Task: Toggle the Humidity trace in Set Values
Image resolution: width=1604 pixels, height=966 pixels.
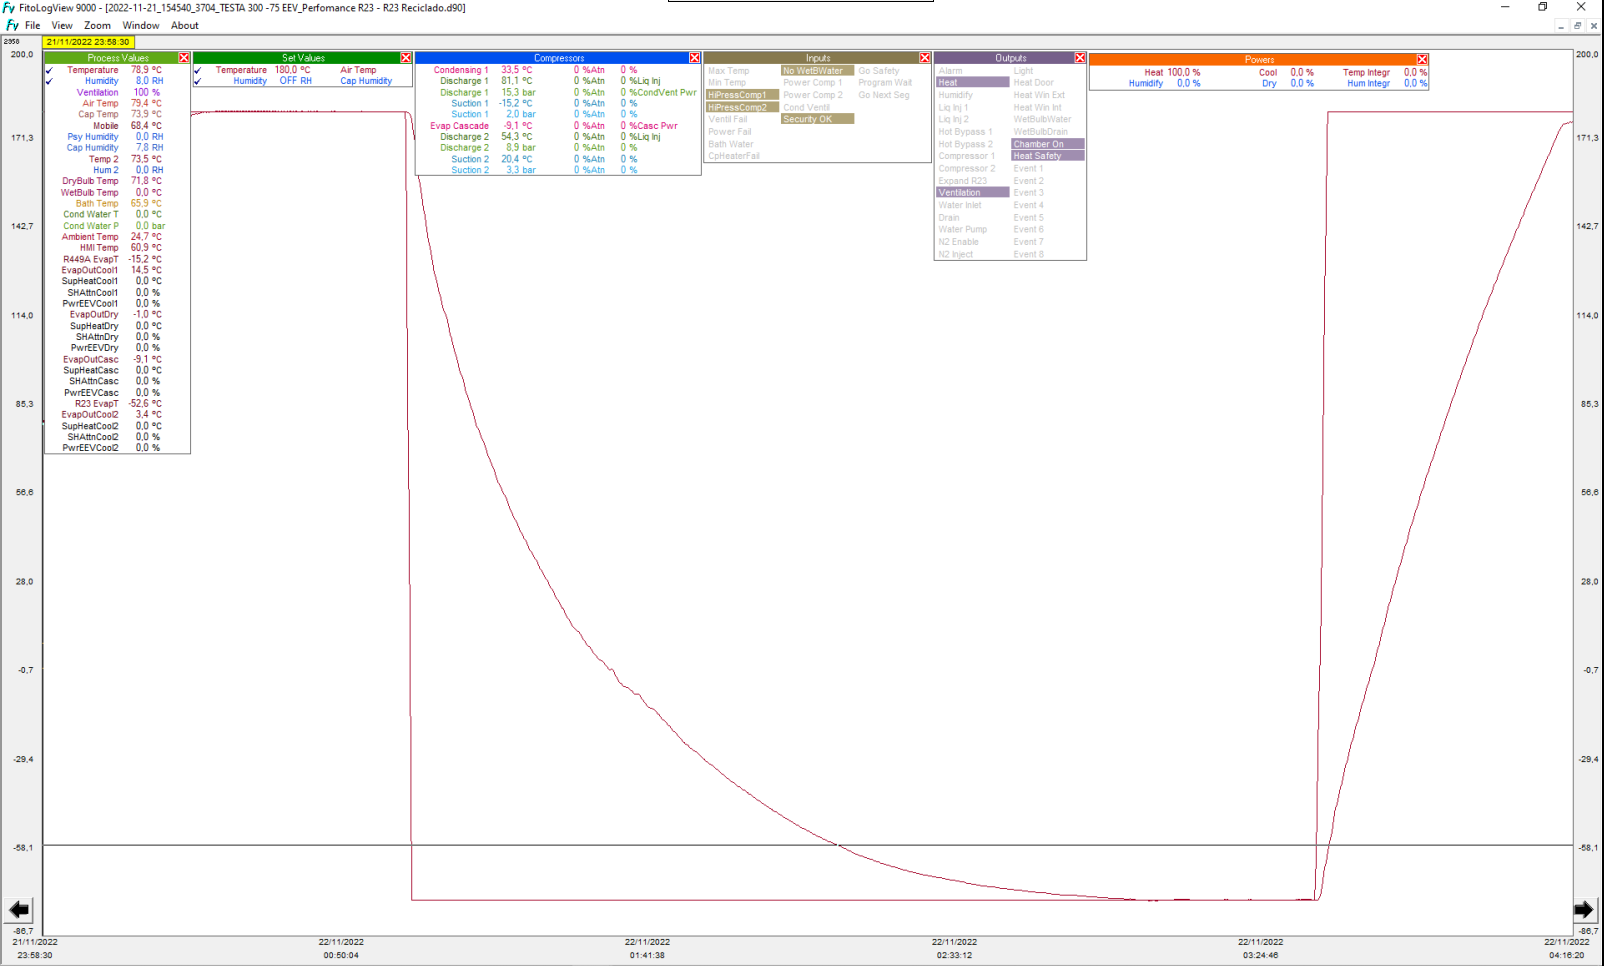Action: coord(198,81)
